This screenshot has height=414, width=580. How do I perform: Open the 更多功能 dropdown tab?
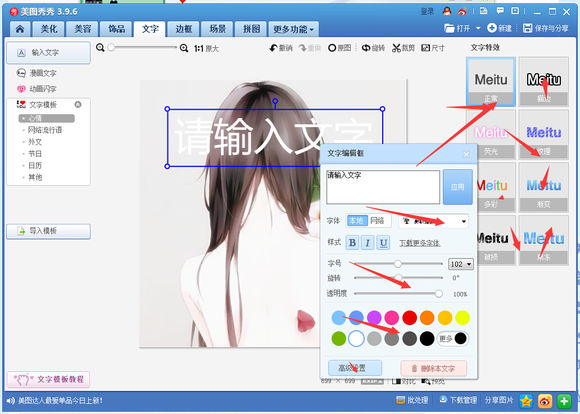pyautogui.click(x=293, y=29)
